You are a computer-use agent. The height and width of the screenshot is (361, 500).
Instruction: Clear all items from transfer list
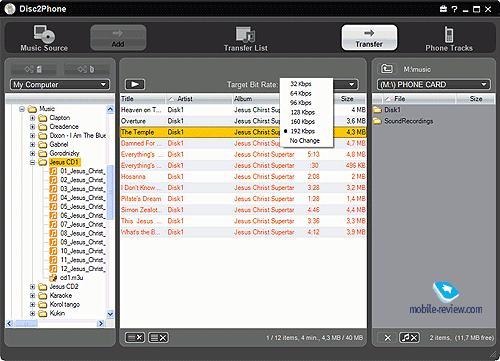158,338
